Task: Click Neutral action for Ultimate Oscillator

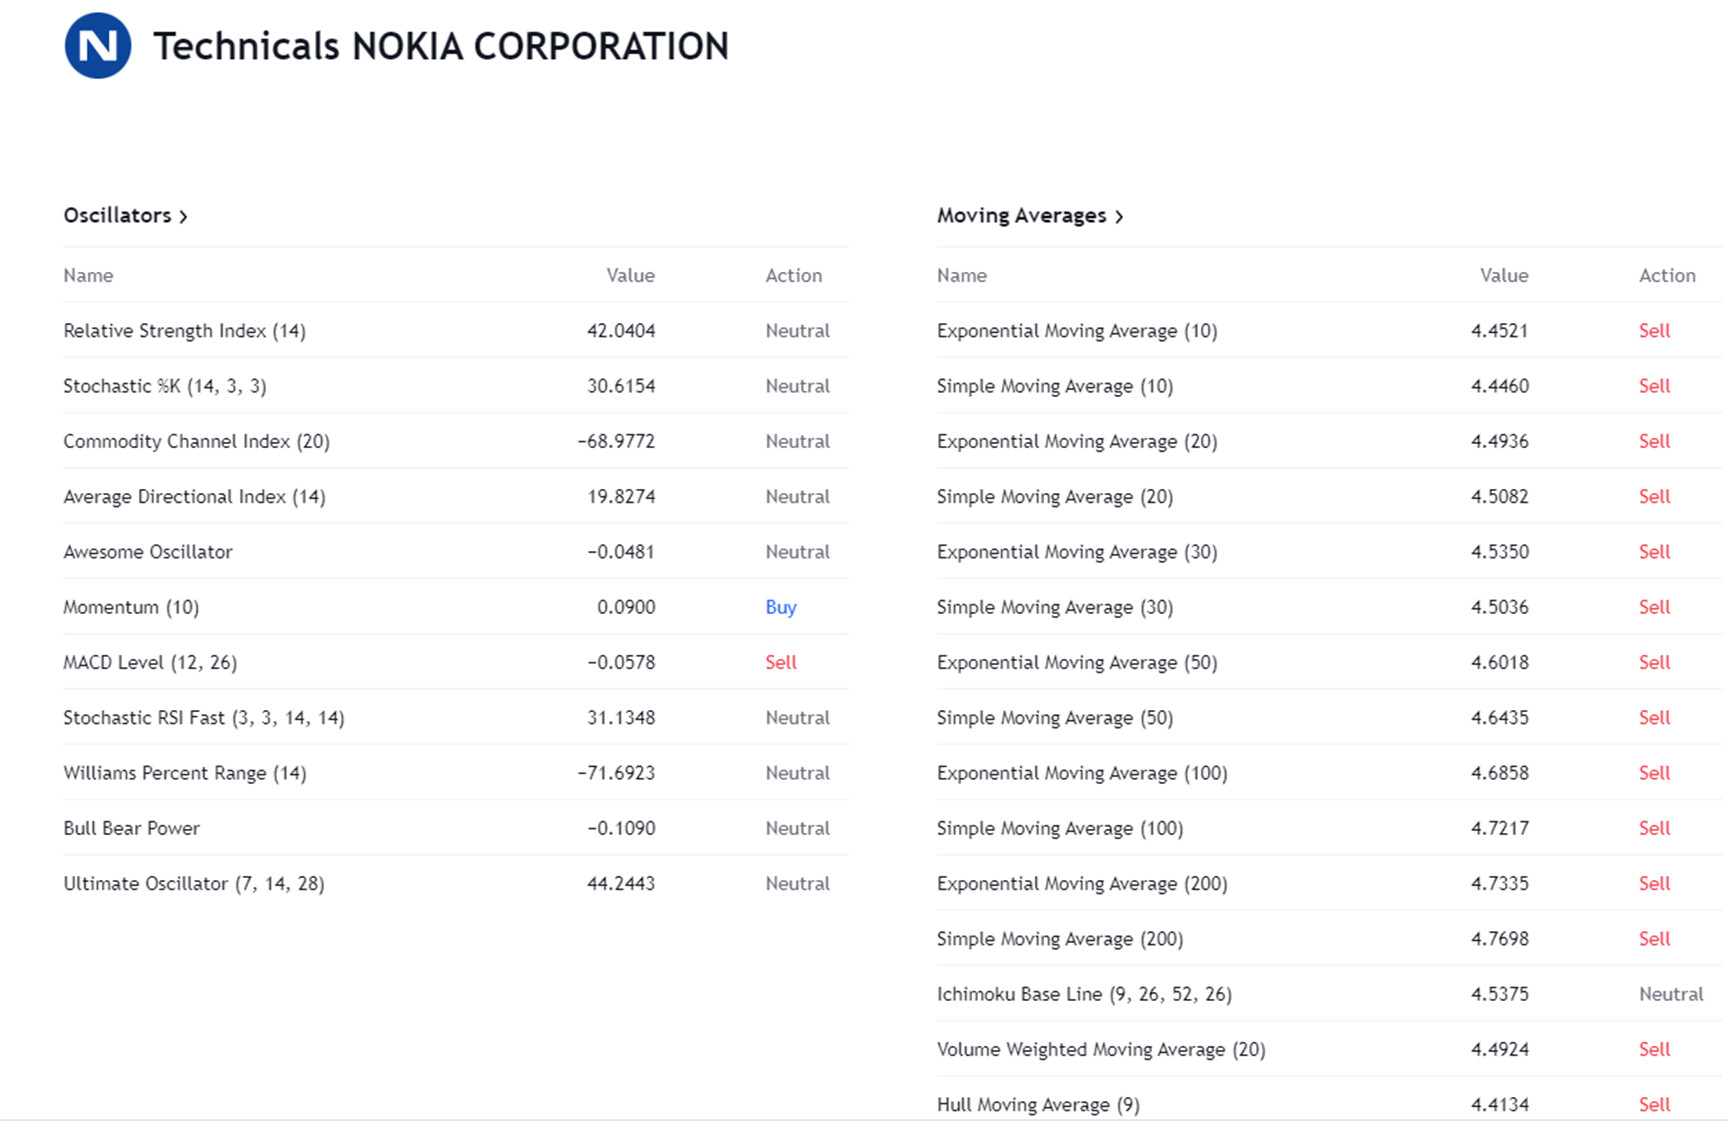Action: click(x=798, y=884)
